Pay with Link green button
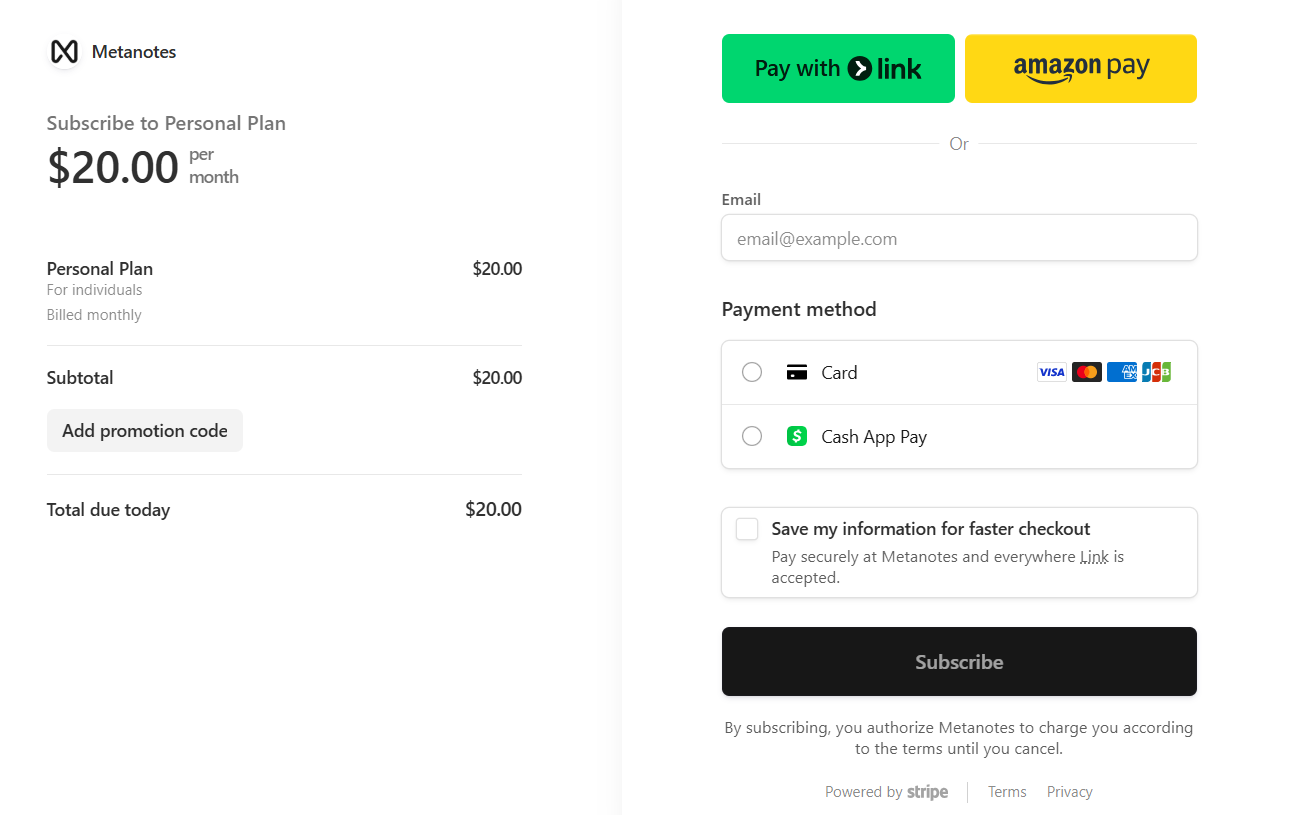This screenshot has height=815, width=1313. point(838,69)
